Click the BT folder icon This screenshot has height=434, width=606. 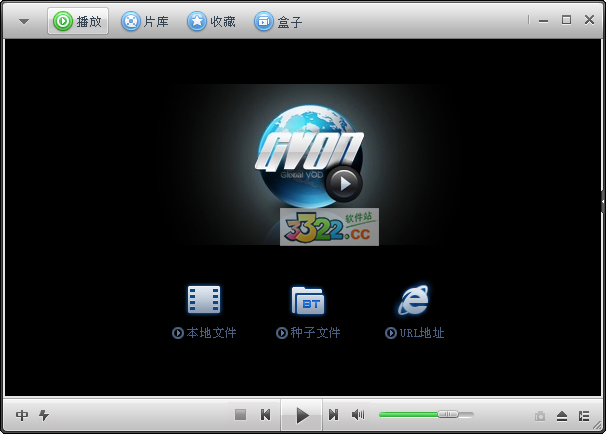coord(308,300)
